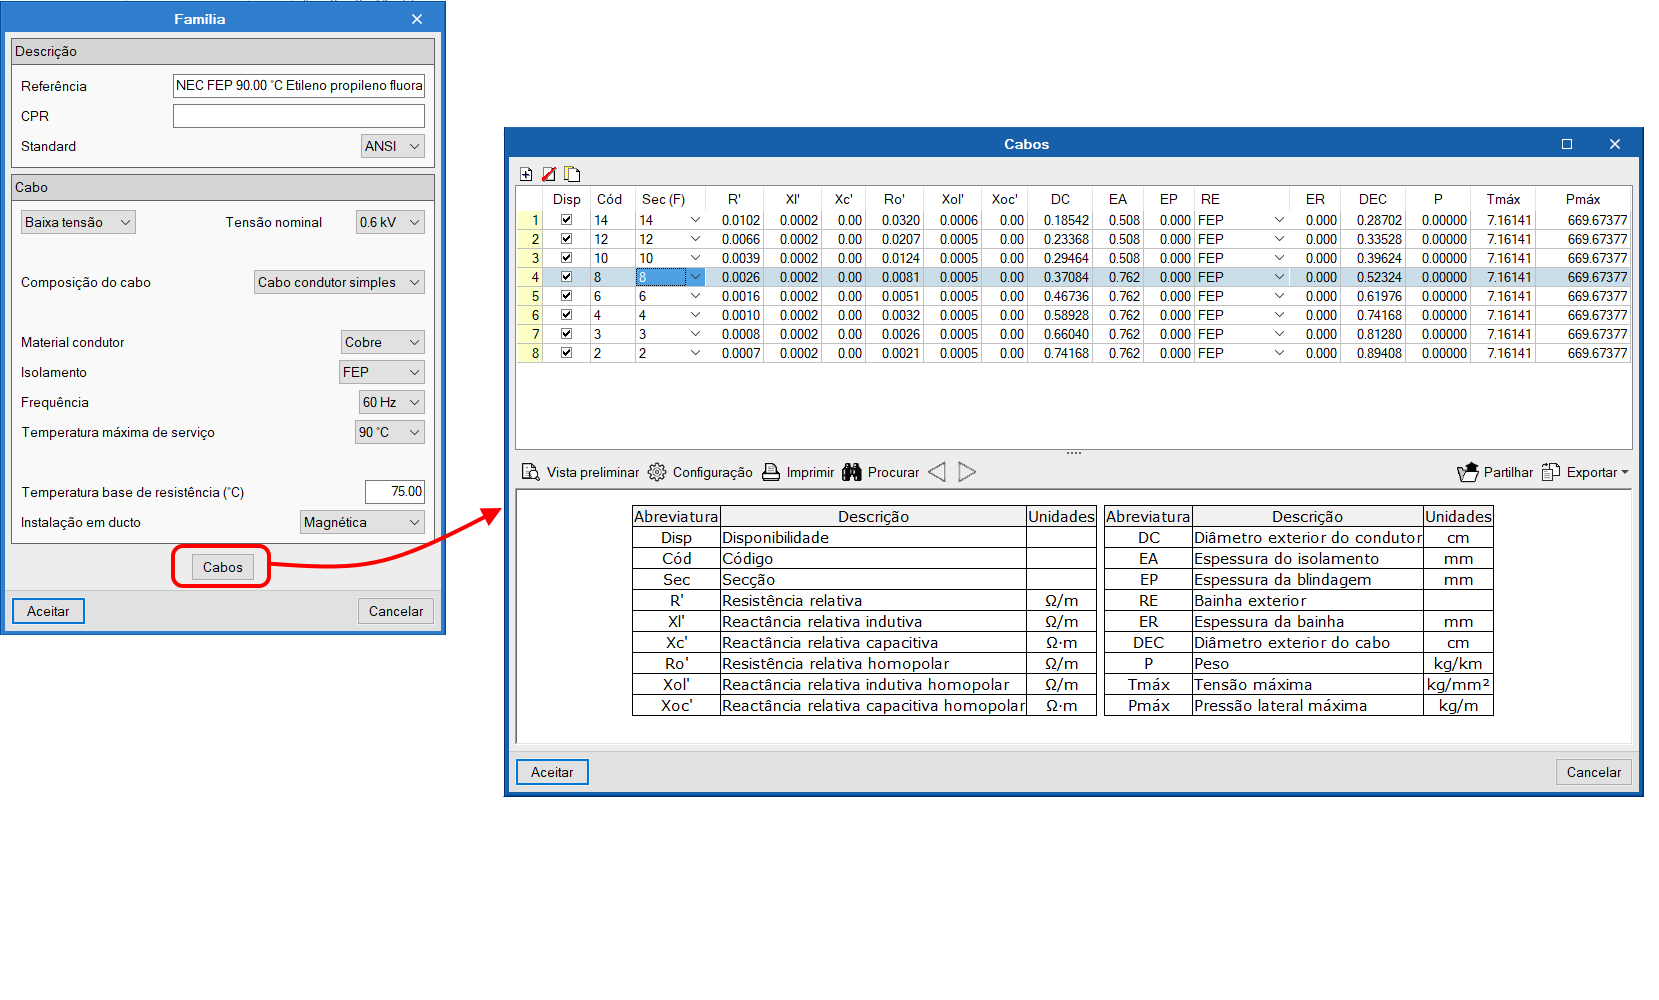Viewport: 1659px width, 1000px height.
Task: Click Temperatura base de resistência field
Action: point(395,492)
